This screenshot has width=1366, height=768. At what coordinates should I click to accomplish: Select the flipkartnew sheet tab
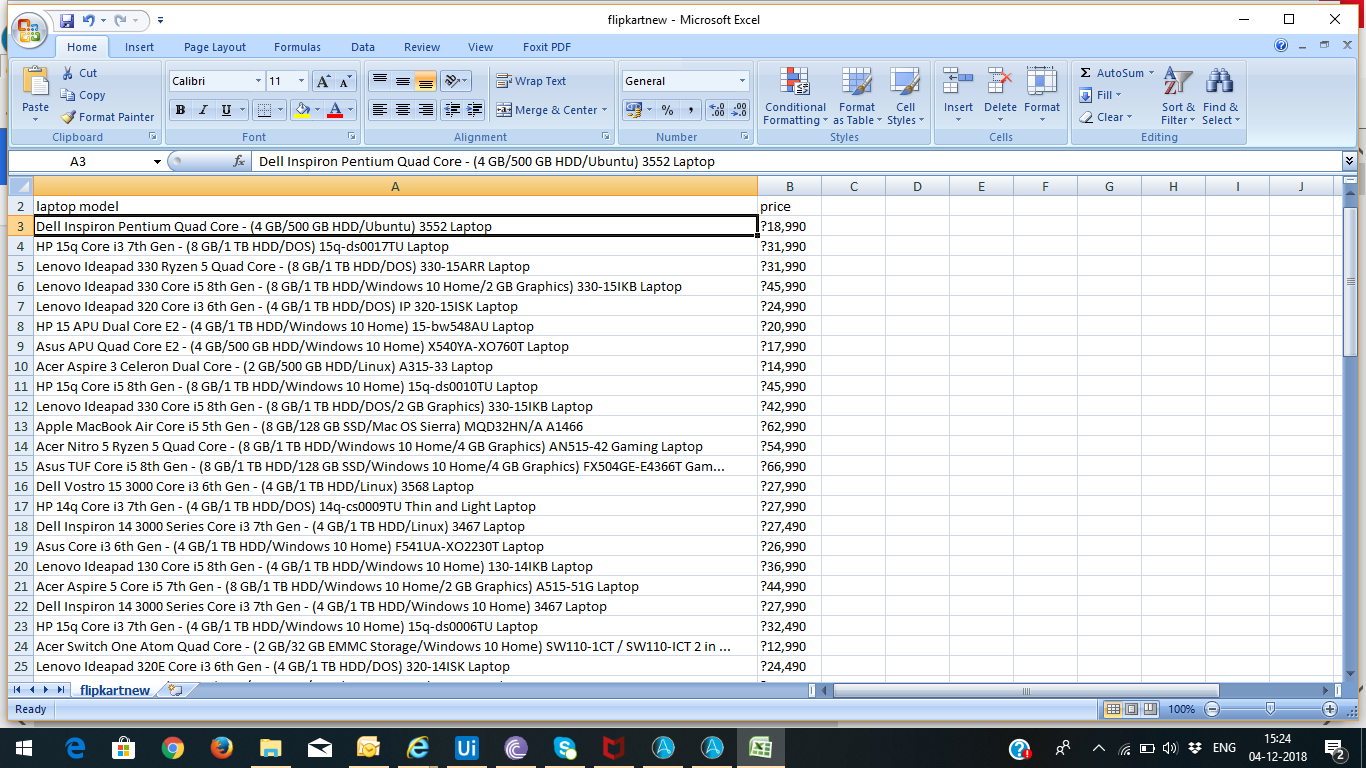(115, 690)
